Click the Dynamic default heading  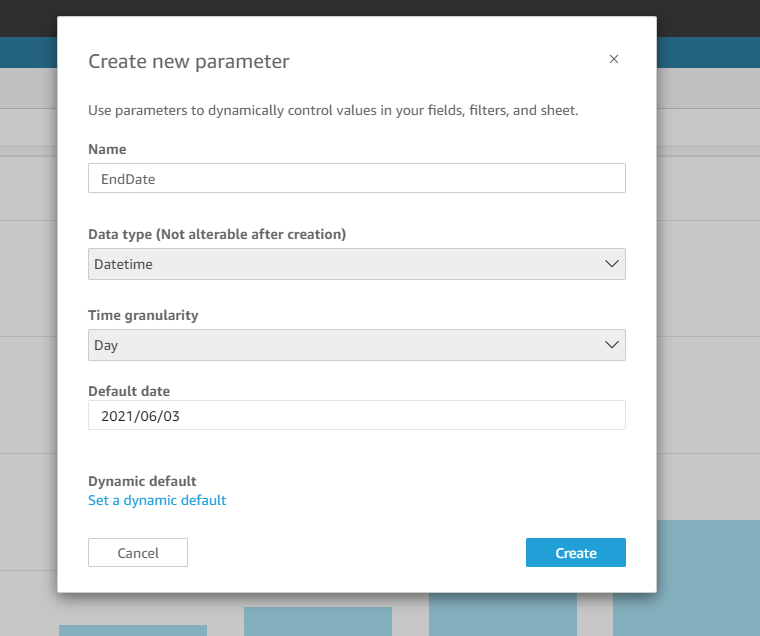[142, 481]
